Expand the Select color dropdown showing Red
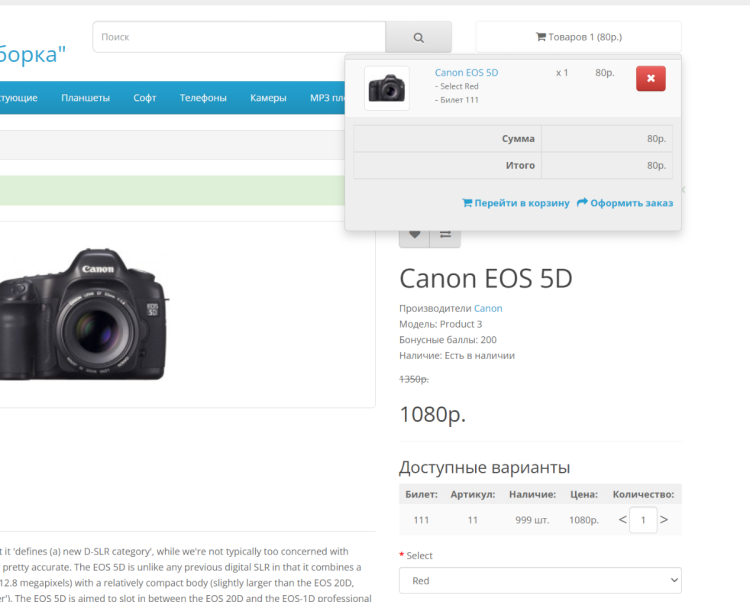Screen dimensions: 750x602 [540, 580]
